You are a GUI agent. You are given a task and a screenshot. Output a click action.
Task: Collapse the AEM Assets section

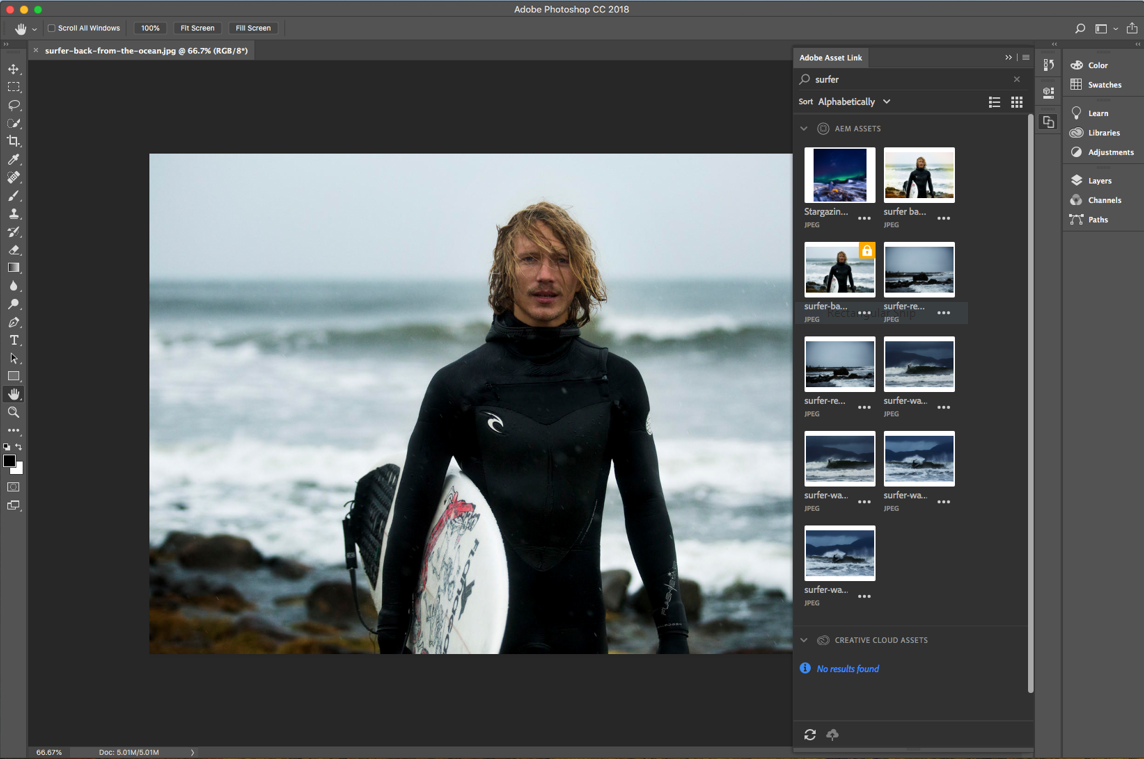pos(804,129)
